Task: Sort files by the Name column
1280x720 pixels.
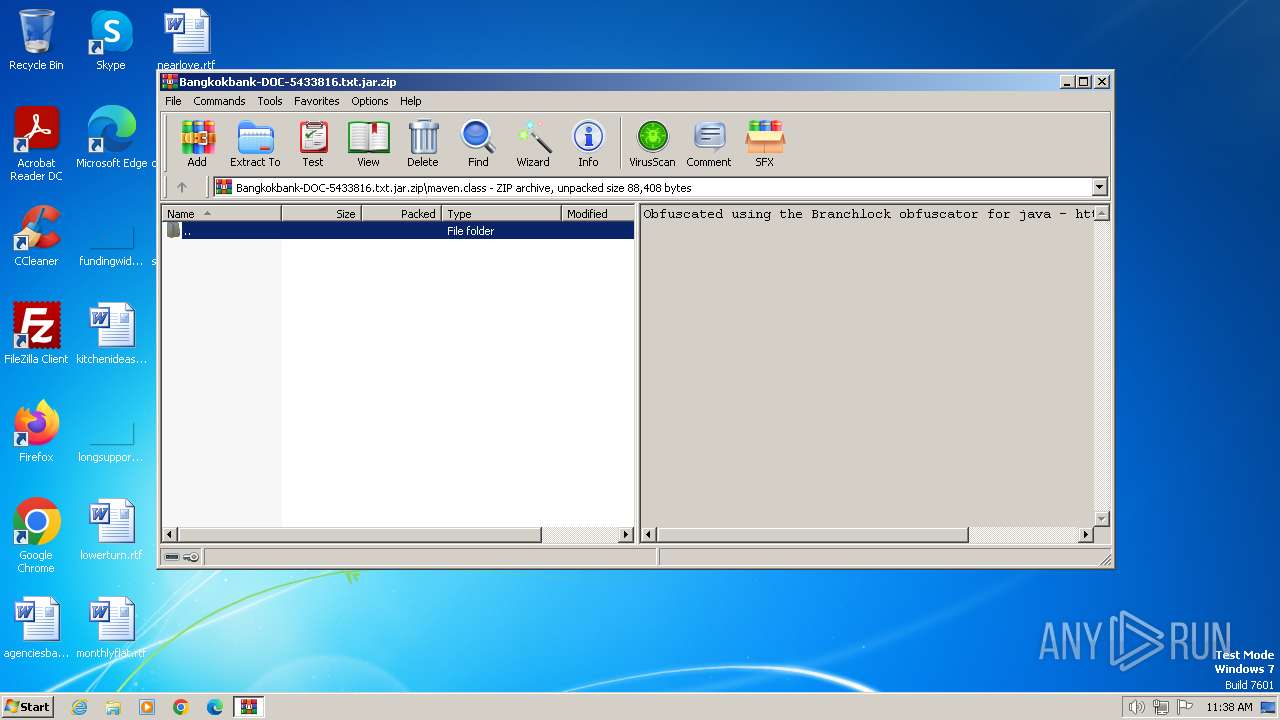Action: [x=222, y=214]
